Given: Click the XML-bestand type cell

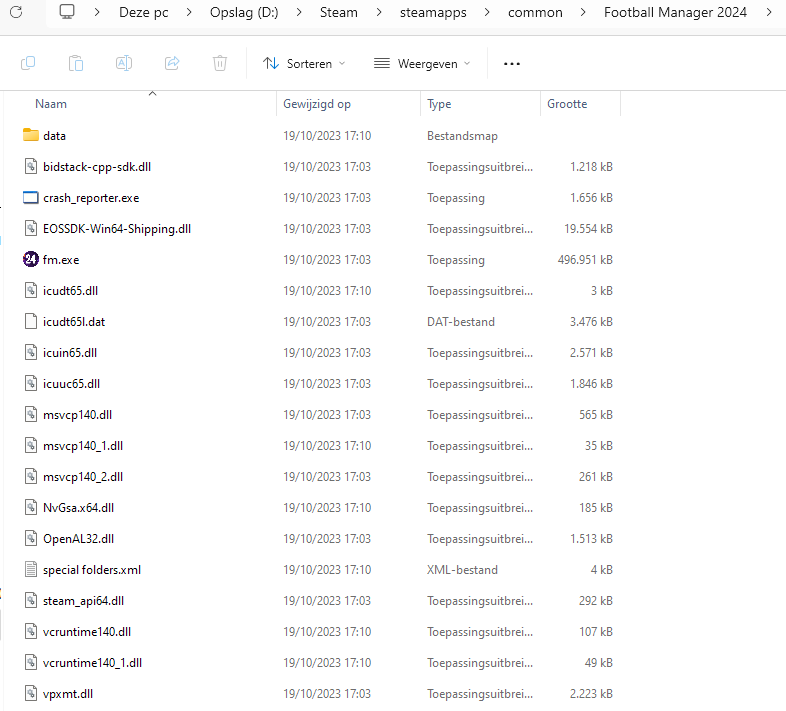Looking at the screenshot, I should pyautogui.click(x=462, y=570).
